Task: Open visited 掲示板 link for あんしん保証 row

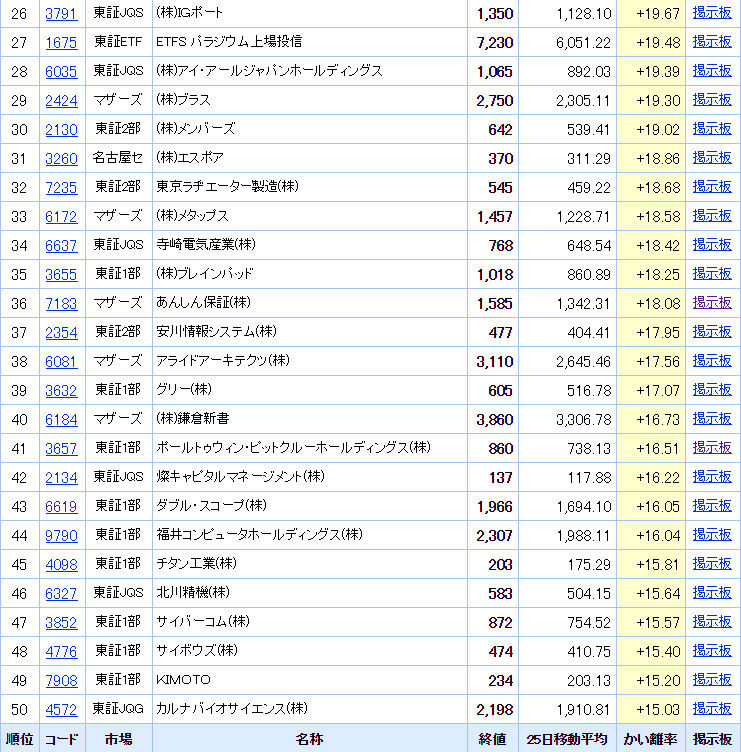Action: [x=712, y=303]
